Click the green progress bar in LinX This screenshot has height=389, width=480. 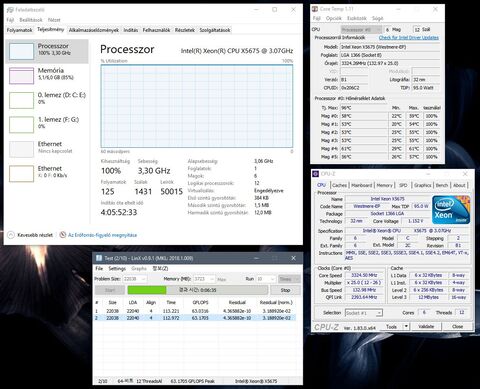(x=147, y=290)
